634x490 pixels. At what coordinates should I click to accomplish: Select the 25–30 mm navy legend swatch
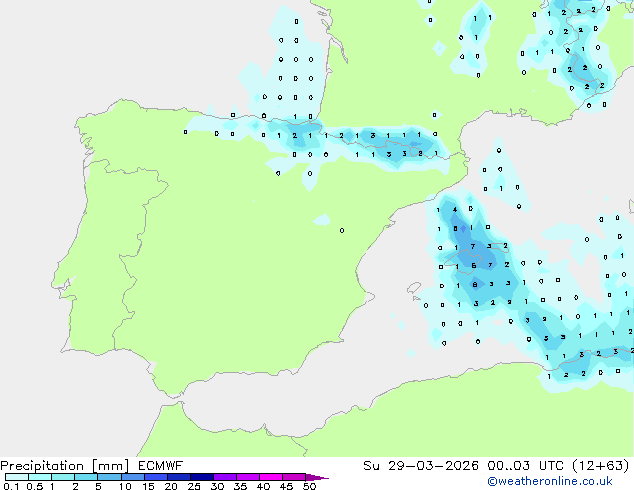(x=201, y=477)
